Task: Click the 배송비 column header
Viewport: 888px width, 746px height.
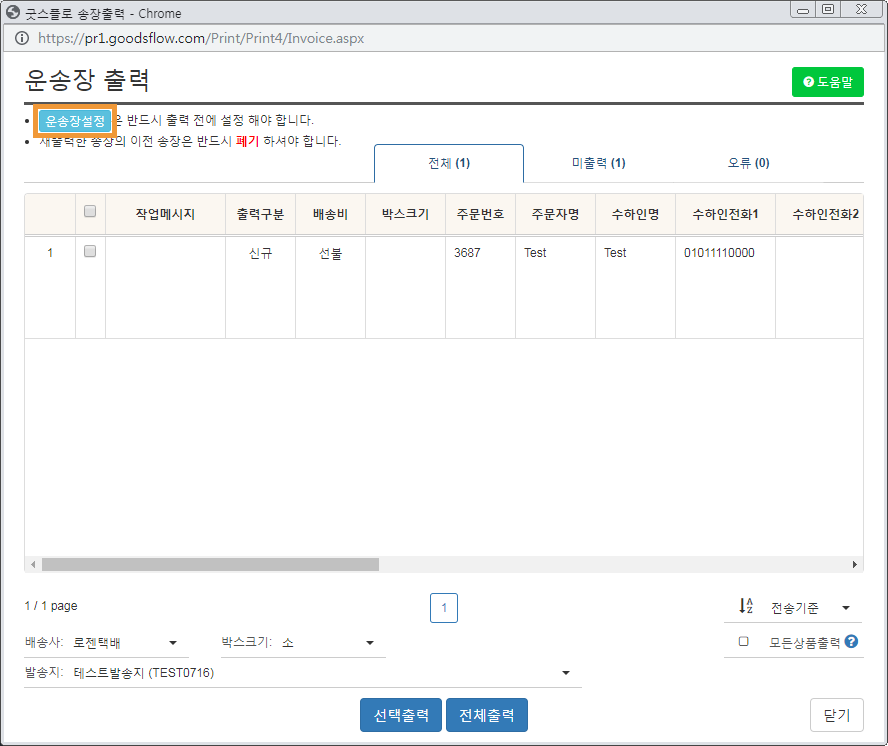Action: [330, 214]
